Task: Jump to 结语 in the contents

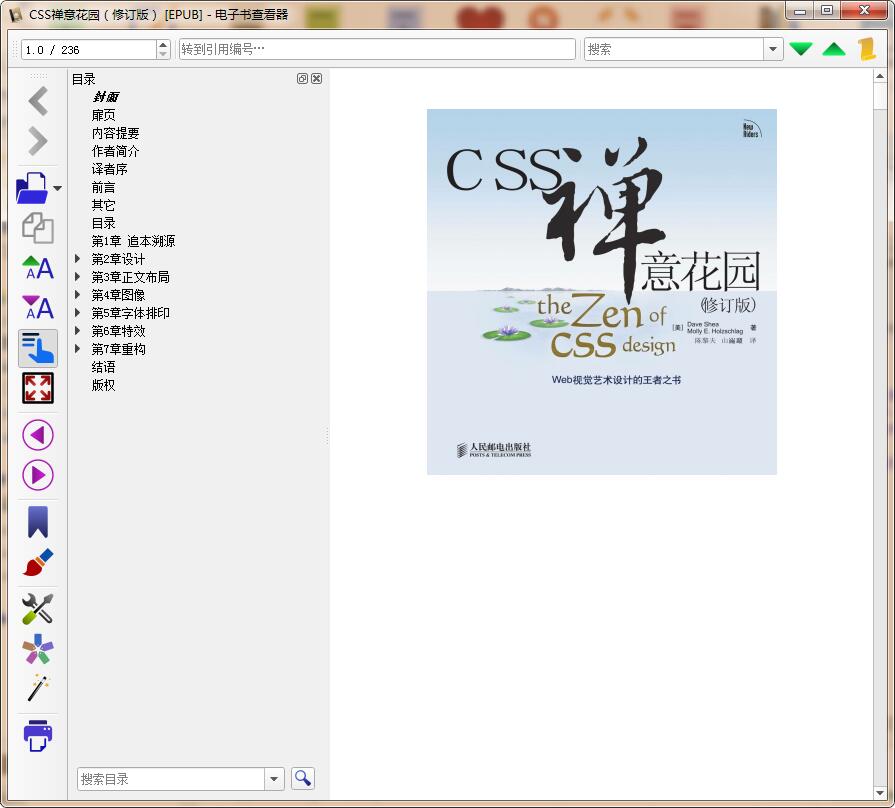Action: tap(103, 367)
